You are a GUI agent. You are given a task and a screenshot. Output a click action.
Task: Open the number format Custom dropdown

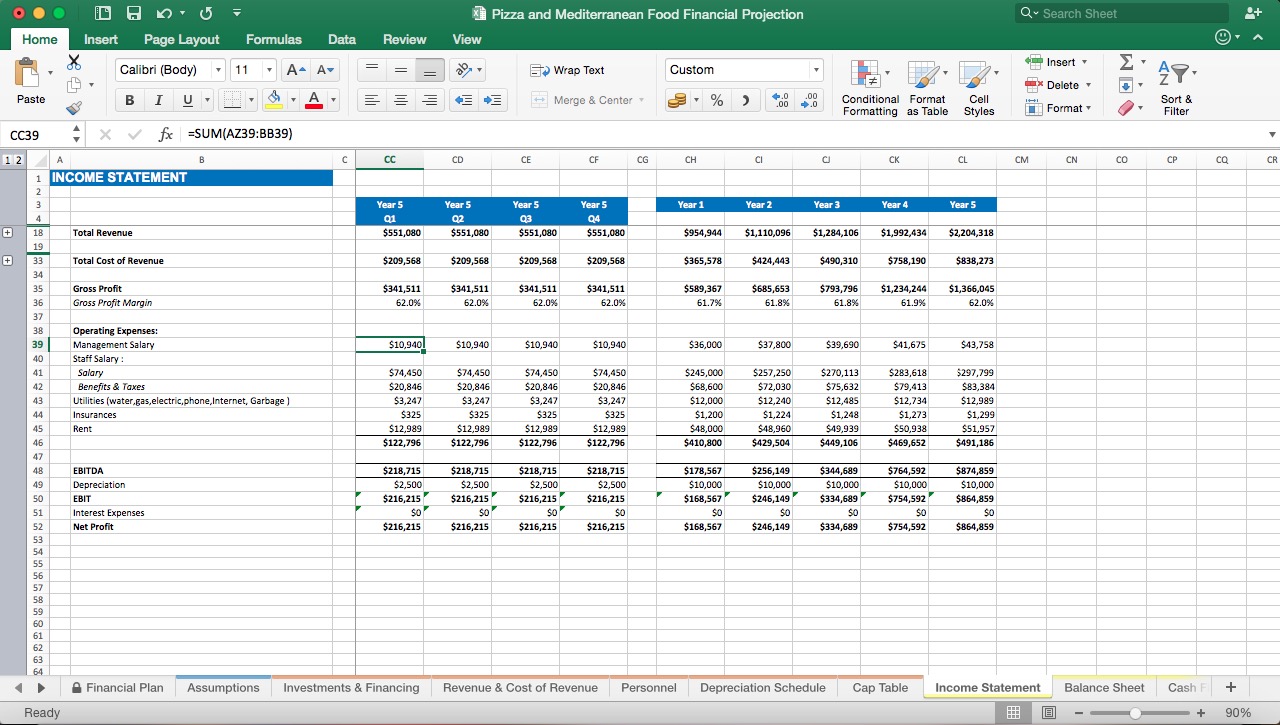(816, 70)
